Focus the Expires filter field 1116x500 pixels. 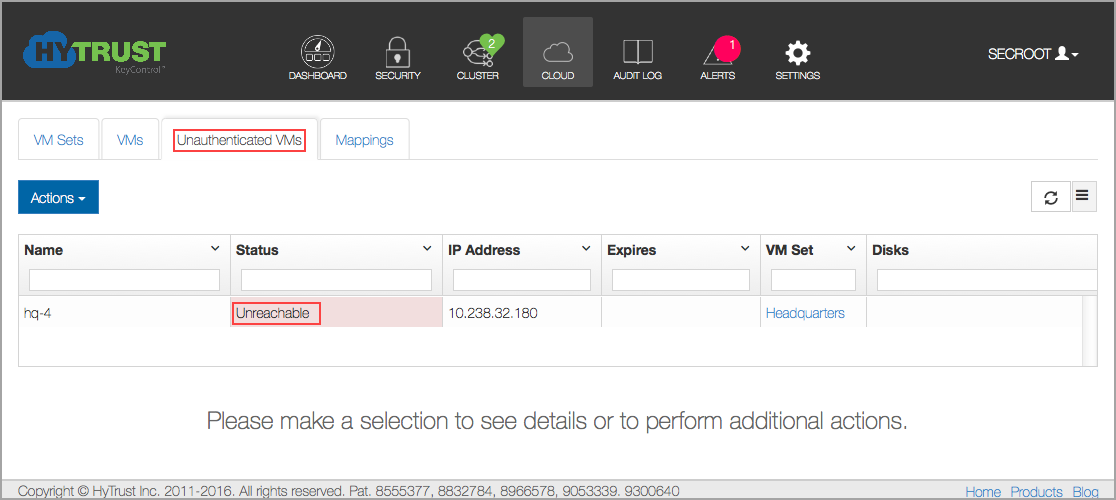pos(681,280)
